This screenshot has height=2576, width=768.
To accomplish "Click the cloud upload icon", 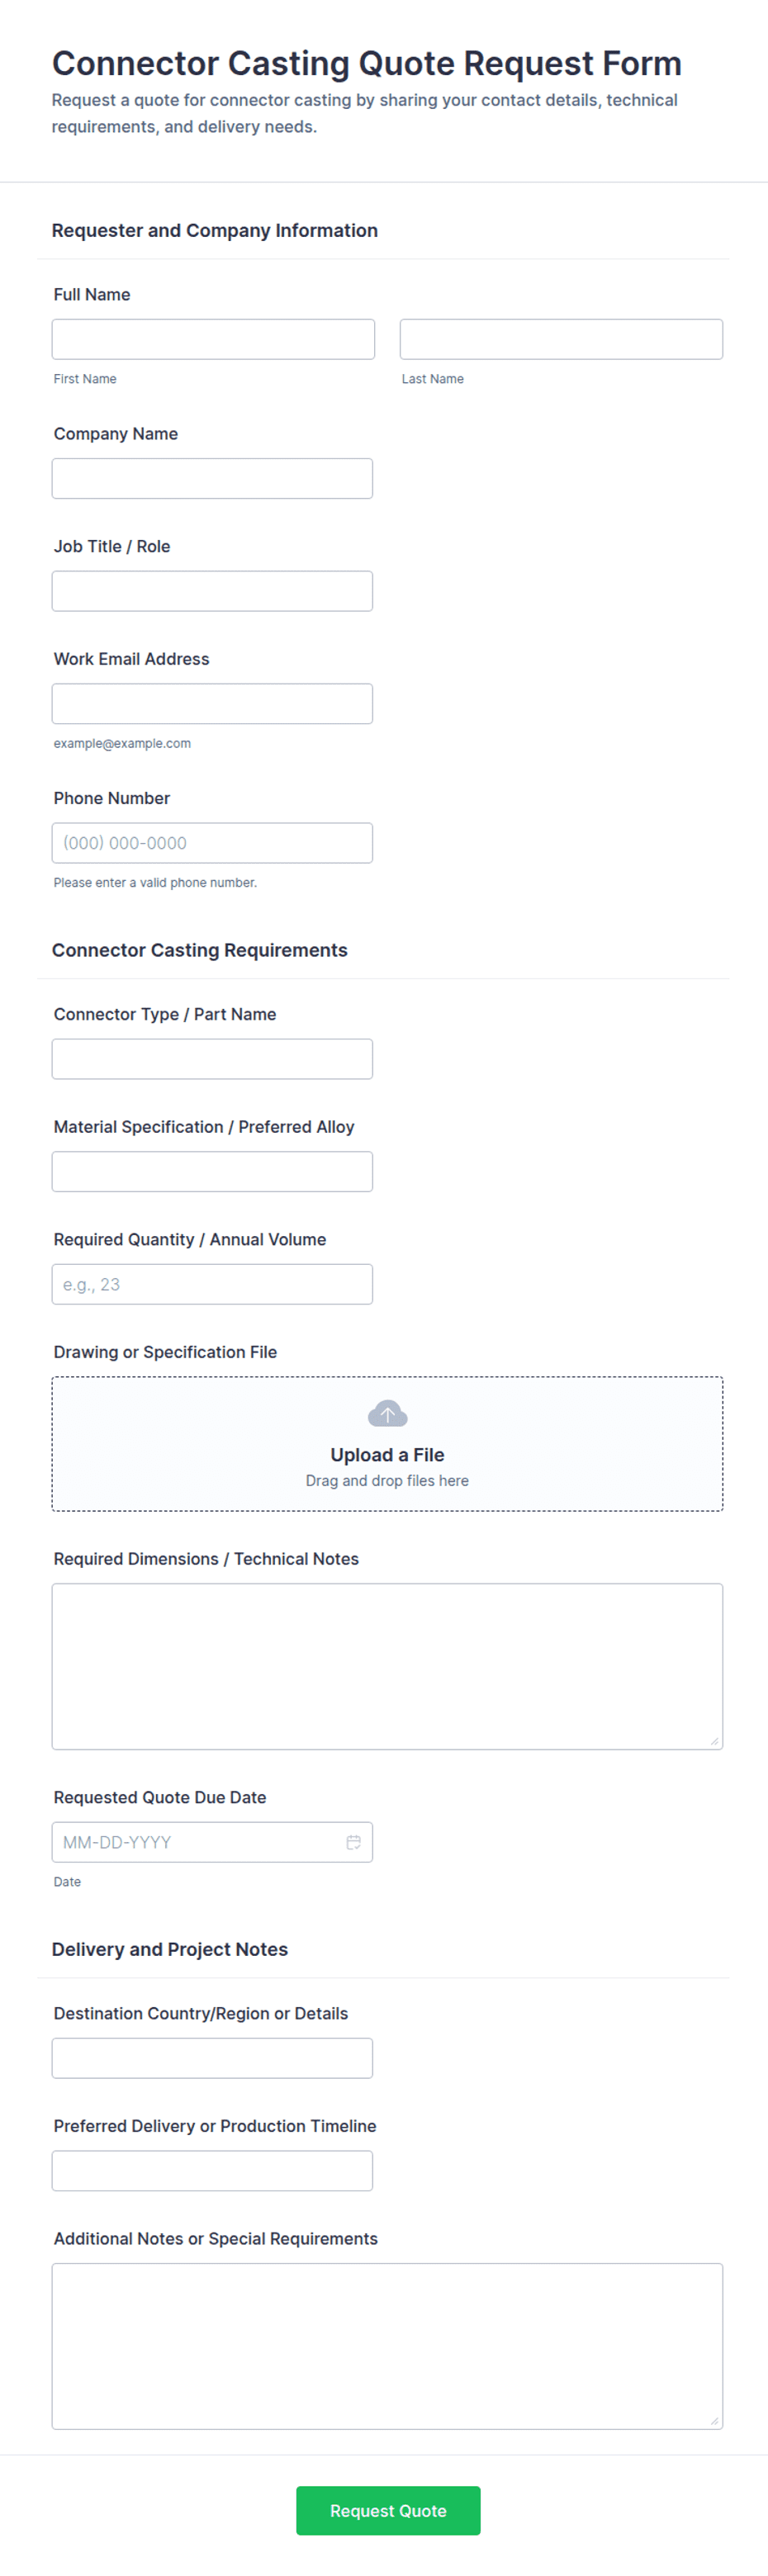I will (387, 1414).
